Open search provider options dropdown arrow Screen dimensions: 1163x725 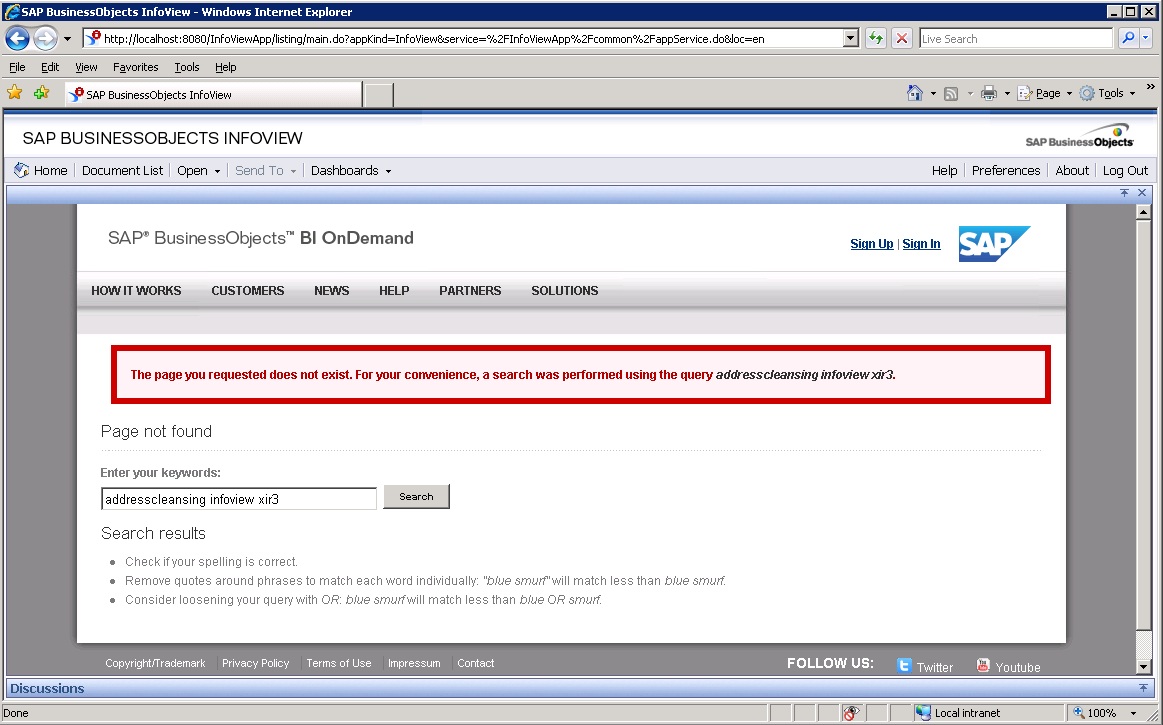pos(1145,38)
